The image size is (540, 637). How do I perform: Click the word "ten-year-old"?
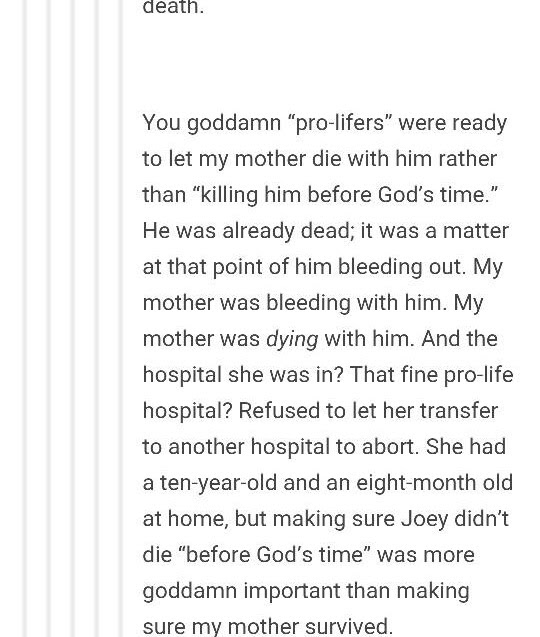pyautogui.click(x=218, y=483)
